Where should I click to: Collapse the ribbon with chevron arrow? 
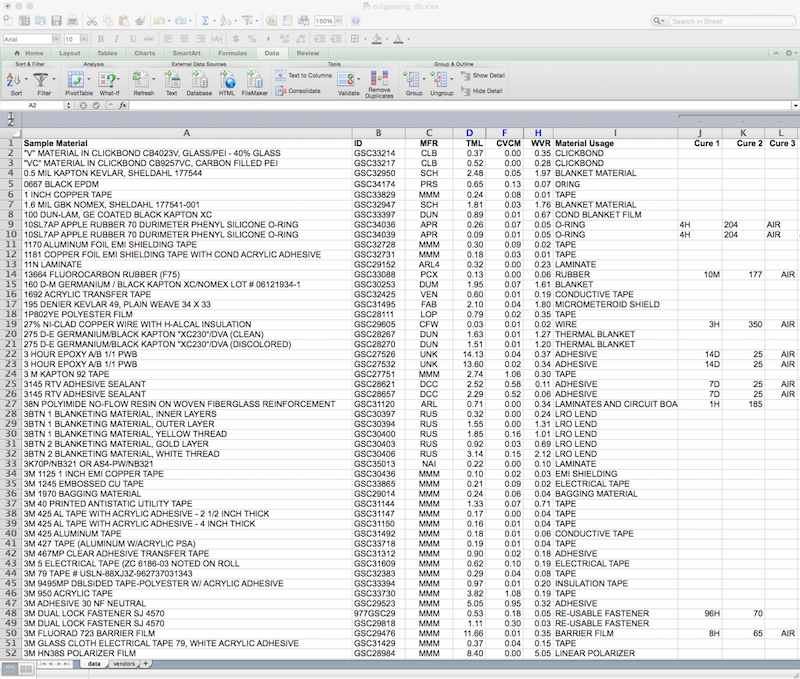click(x=776, y=53)
